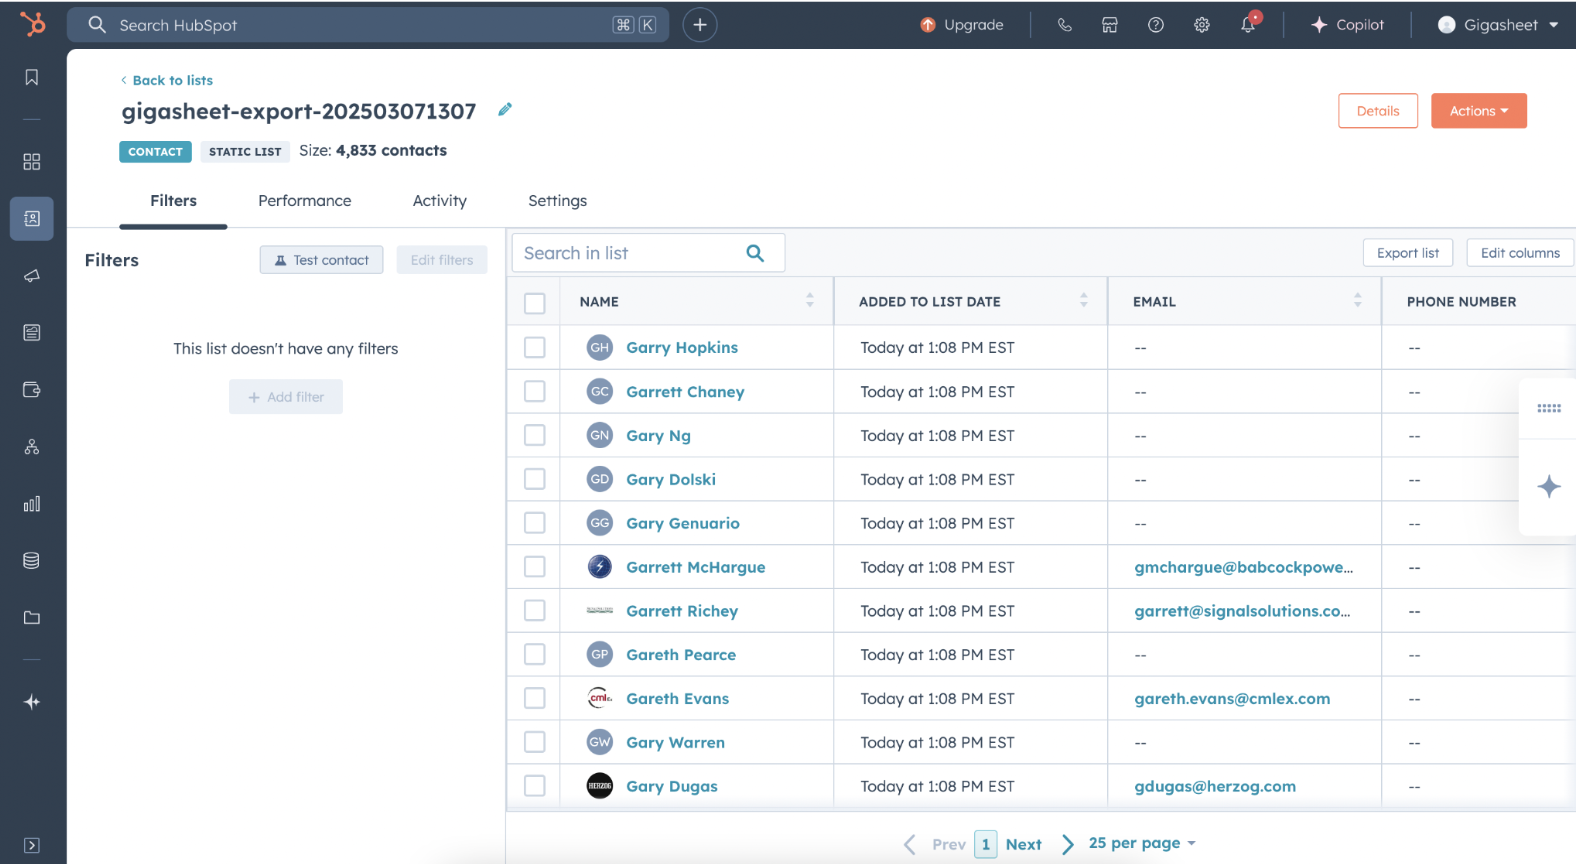Open the Gigasheet account dropdown
The image size is (1576, 864).
(x=1498, y=25)
